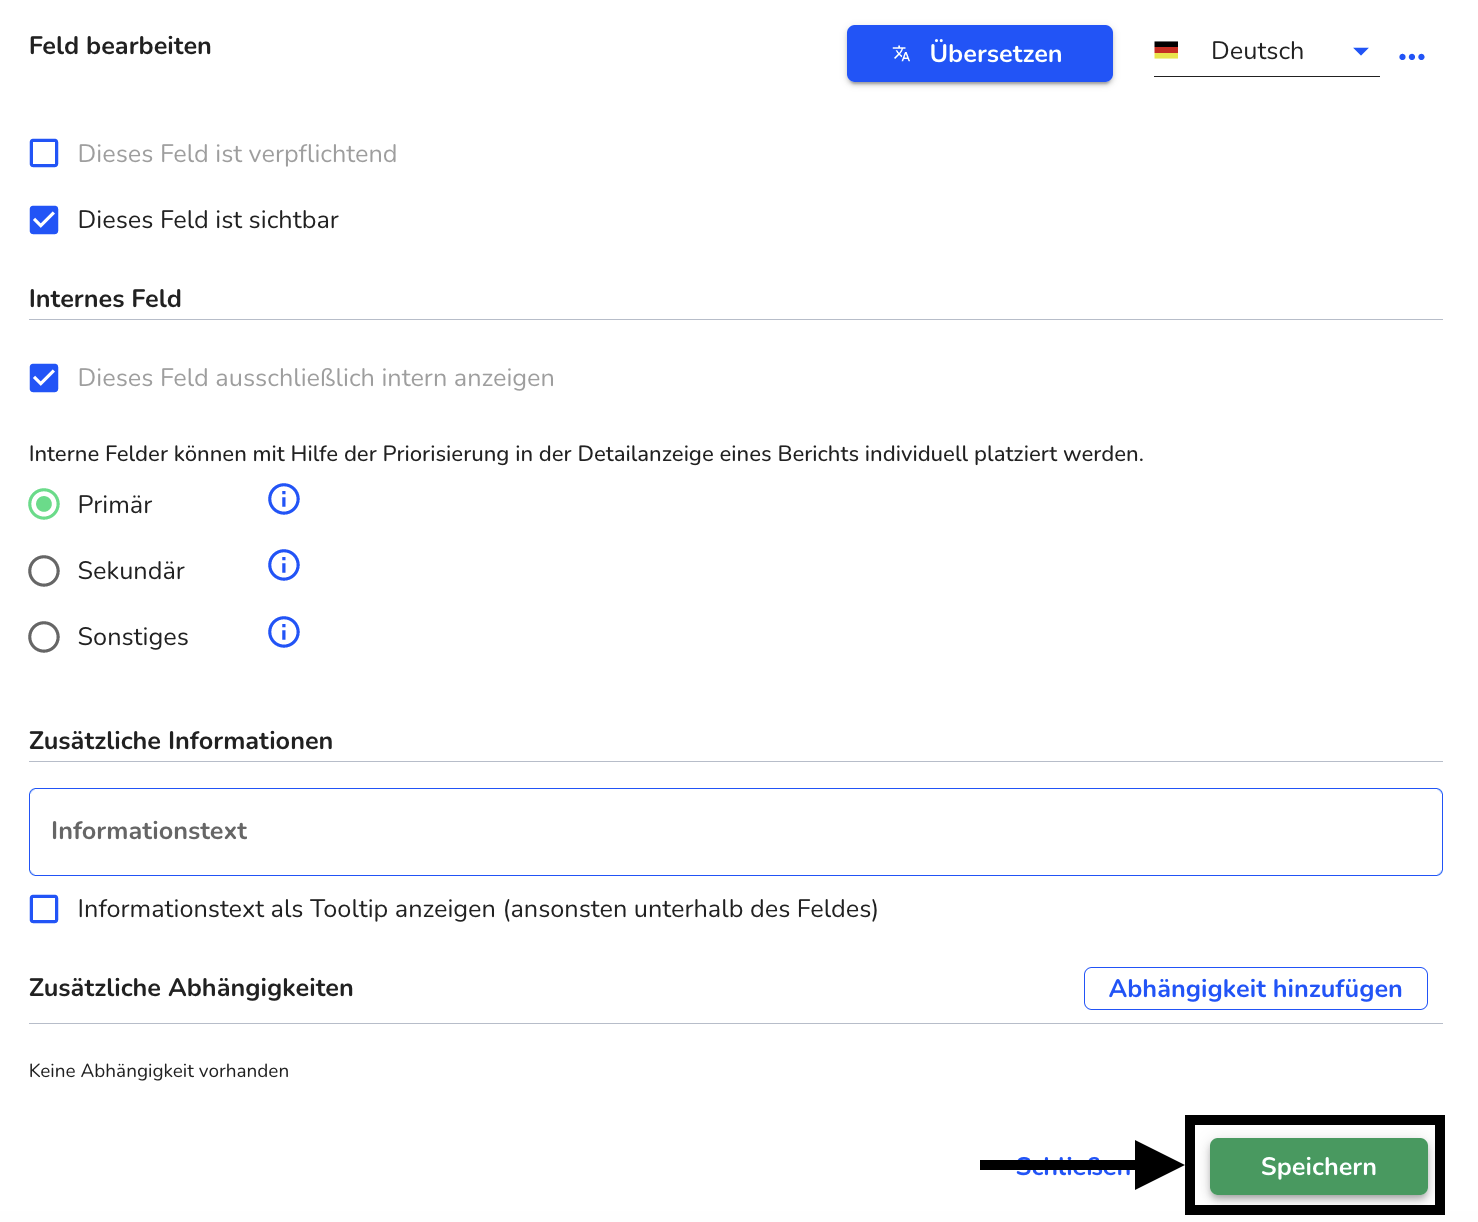Click the green Speichern button
The width and height of the screenshot is (1478, 1222).
[1318, 1166]
